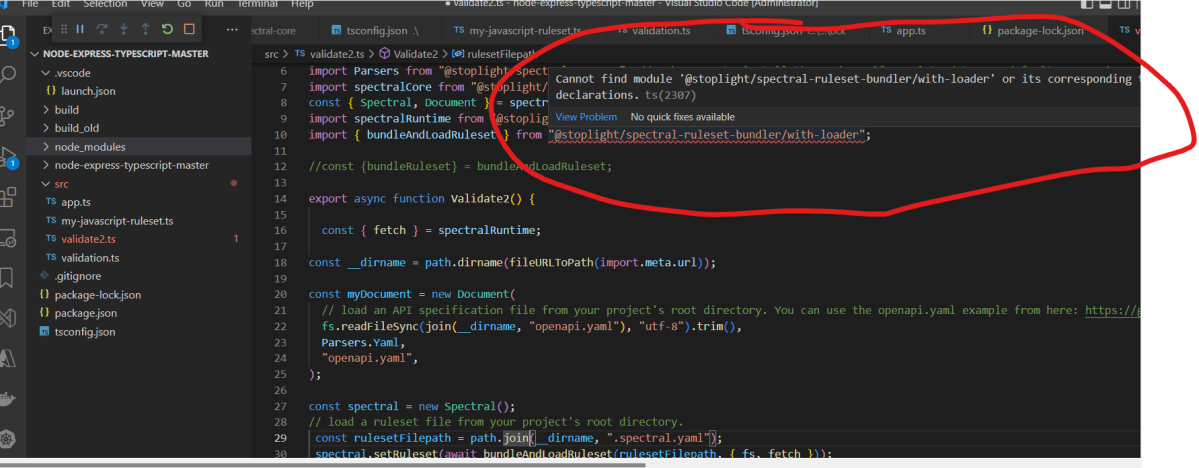Open the Help menu
Viewport: 1199px width, 468px height.
pos(303,4)
